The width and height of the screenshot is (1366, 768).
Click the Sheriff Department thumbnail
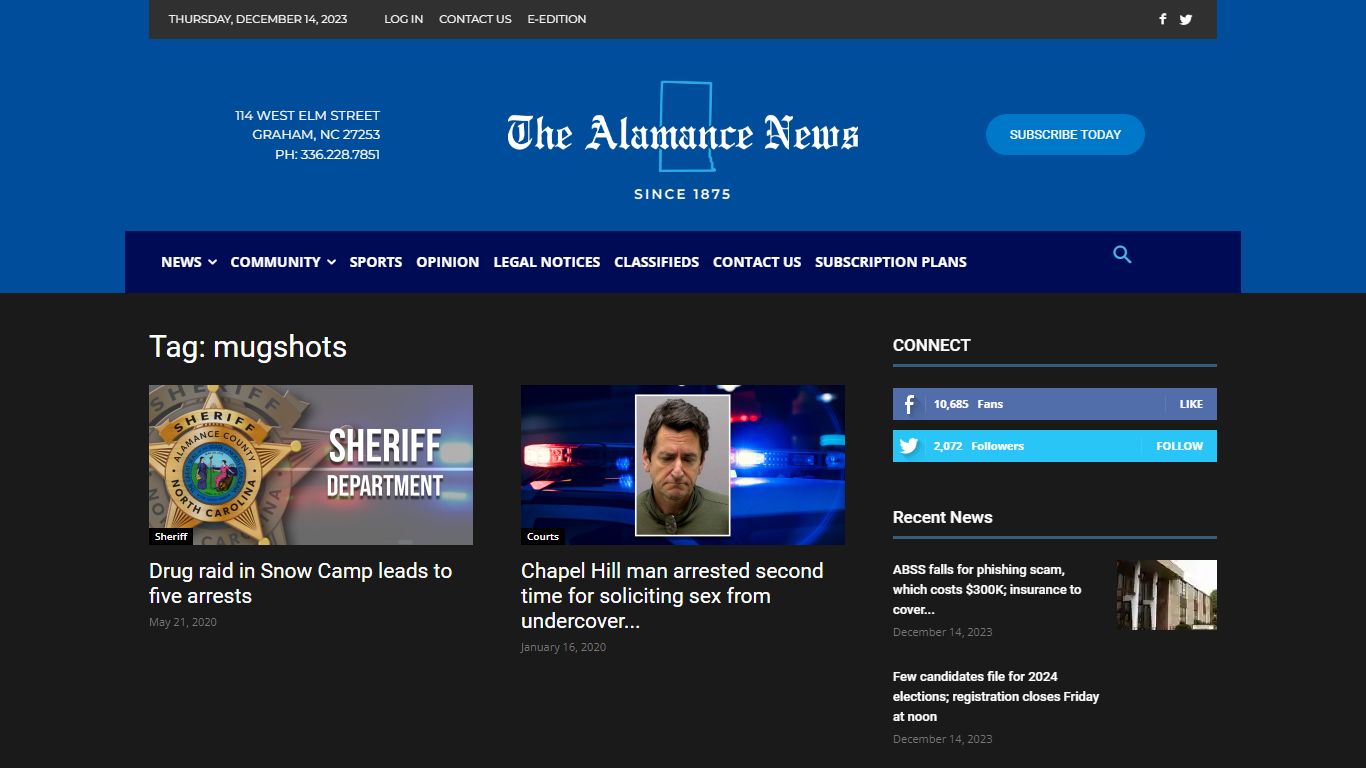(311, 465)
